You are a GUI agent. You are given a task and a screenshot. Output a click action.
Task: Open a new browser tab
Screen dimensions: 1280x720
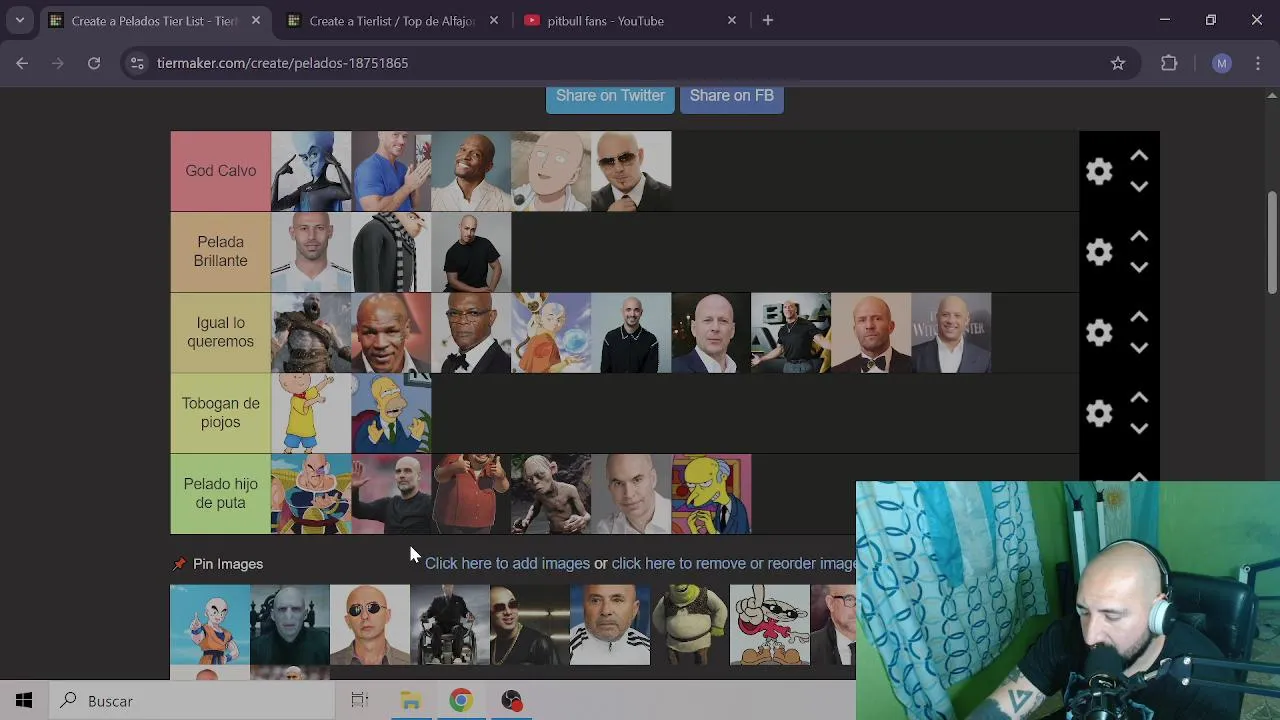tap(768, 20)
